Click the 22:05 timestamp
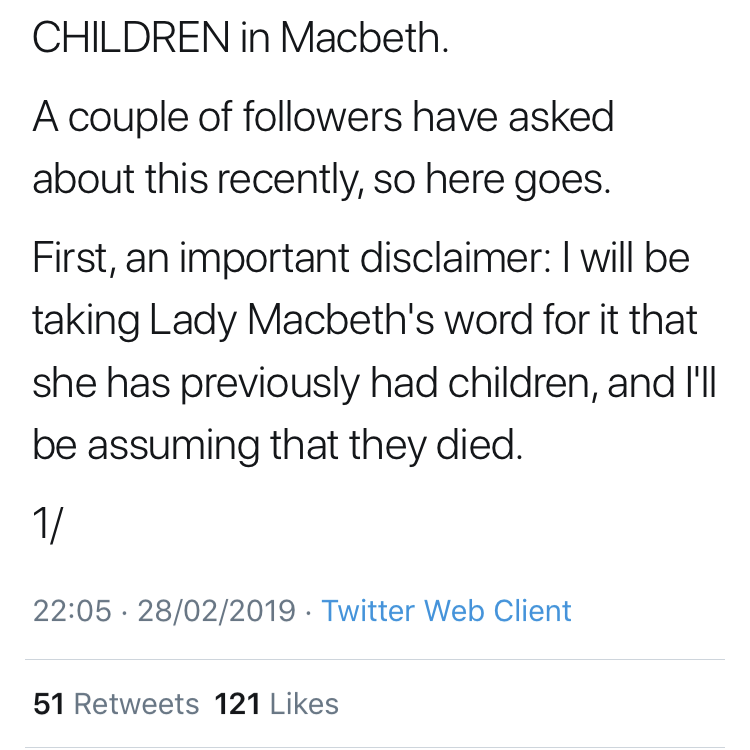The width and height of the screenshot is (750, 750). tap(72, 610)
